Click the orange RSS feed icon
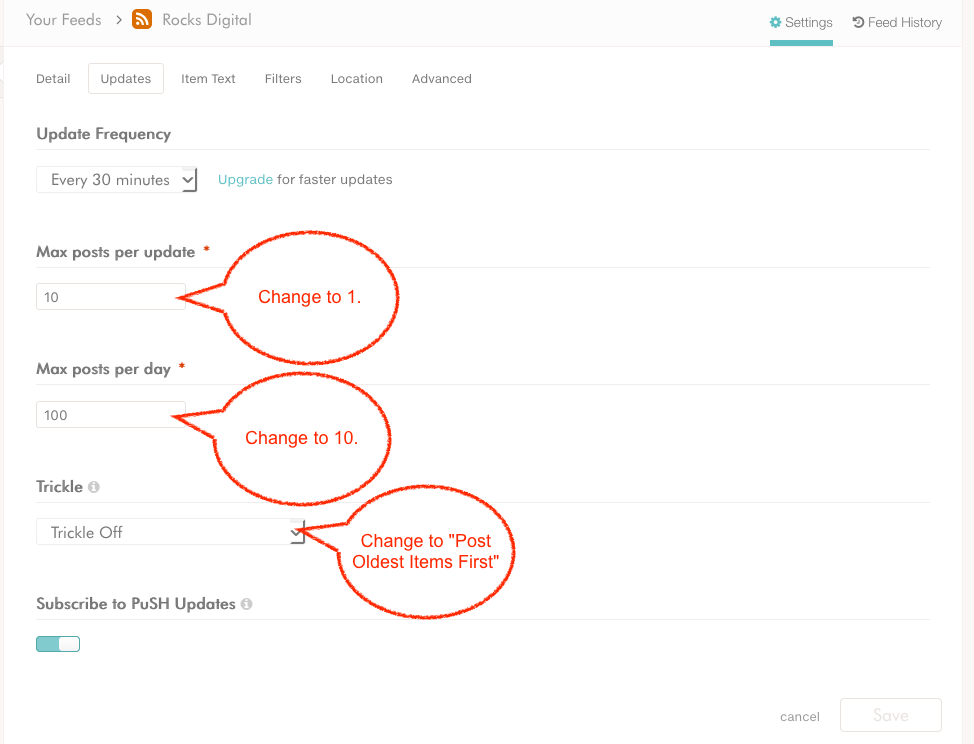 [142, 19]
